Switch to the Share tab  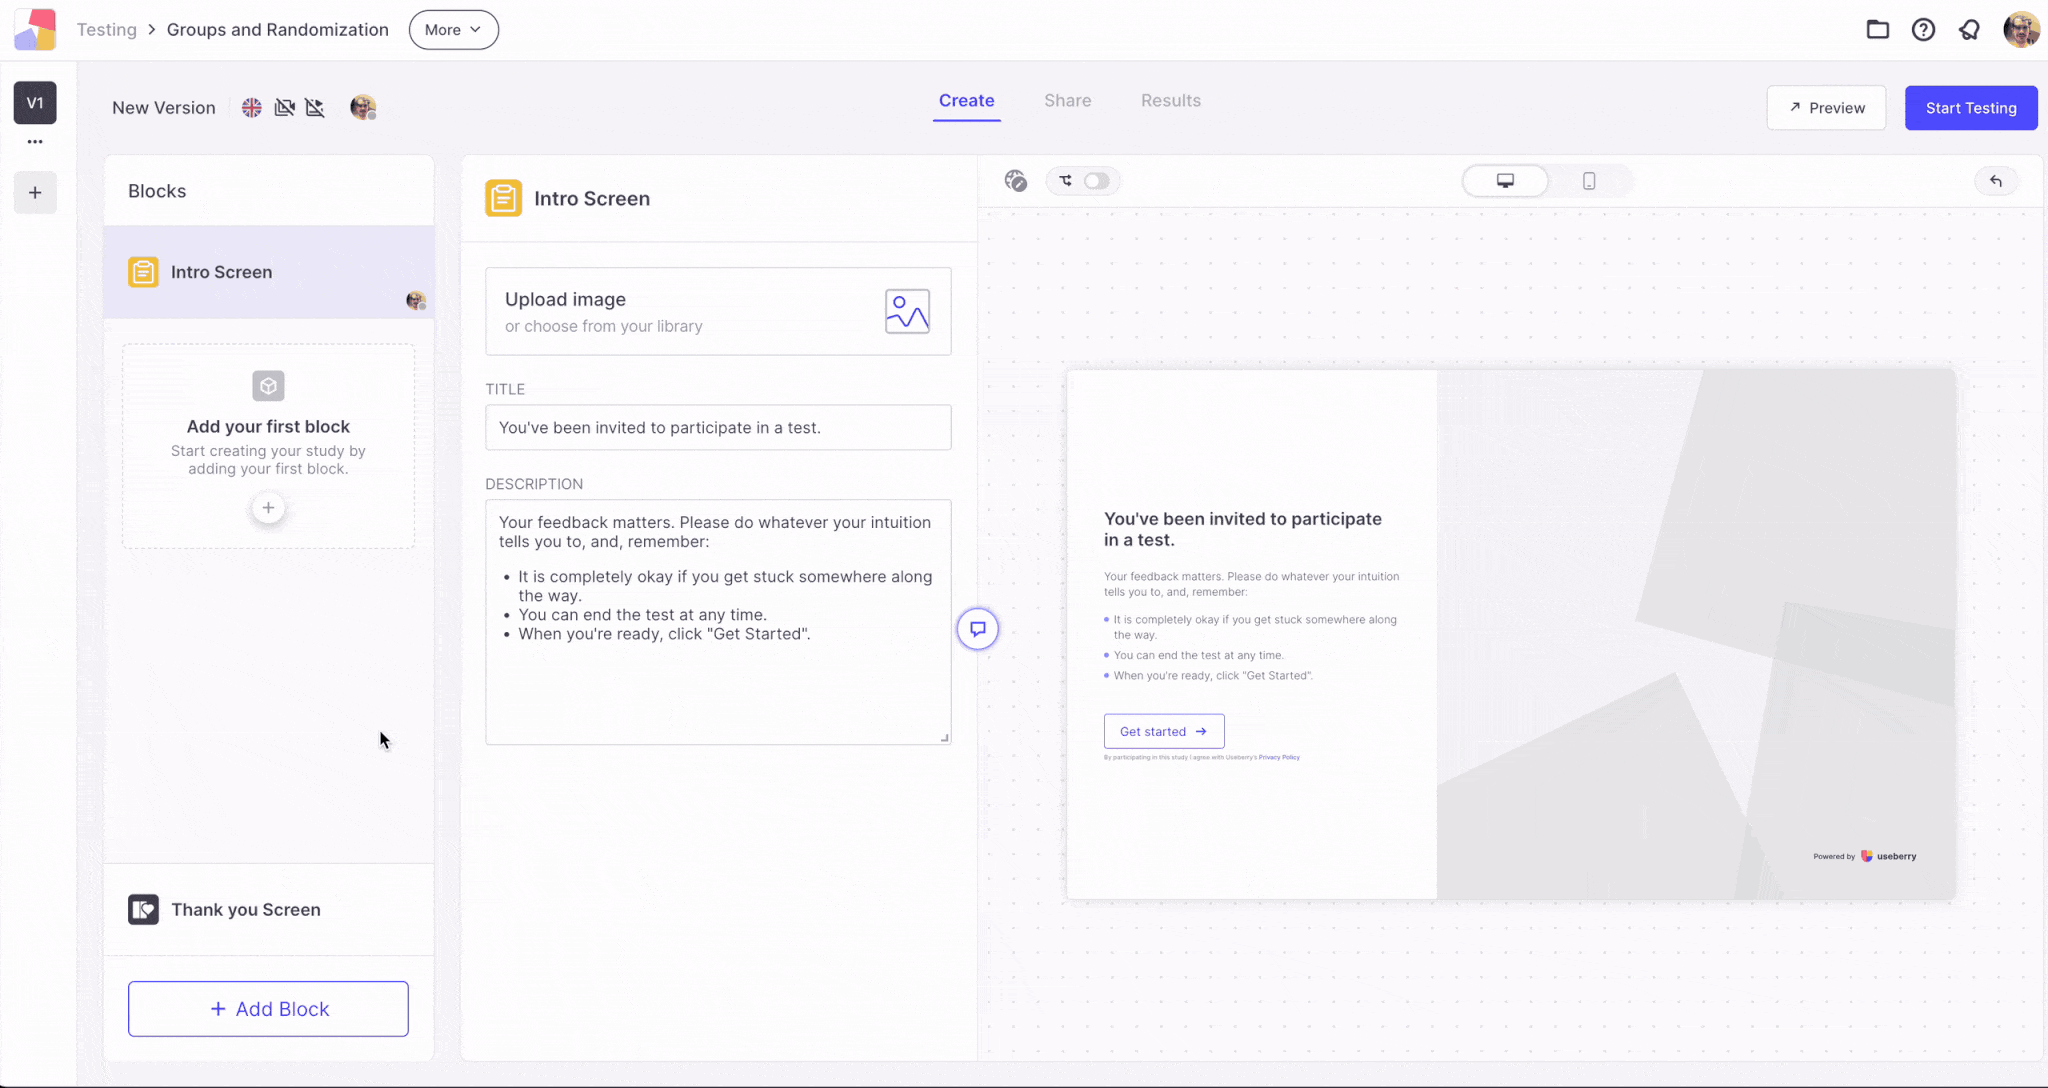1067,101
